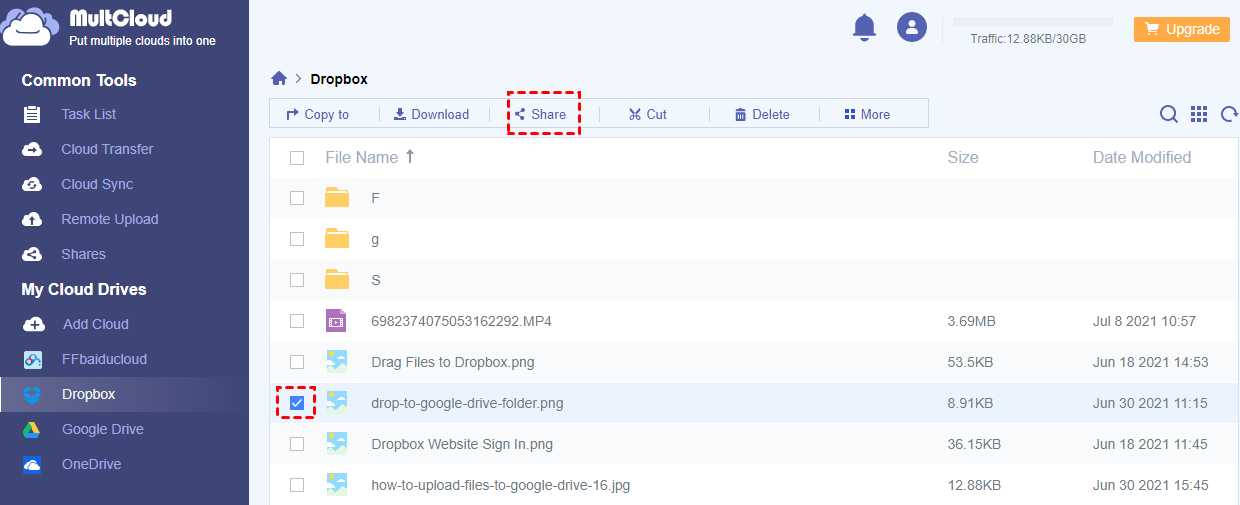Click image icon of how-to-upload-files-to-google-drive-16.jpg
The image size is (1240, 505).
point(336,484)
